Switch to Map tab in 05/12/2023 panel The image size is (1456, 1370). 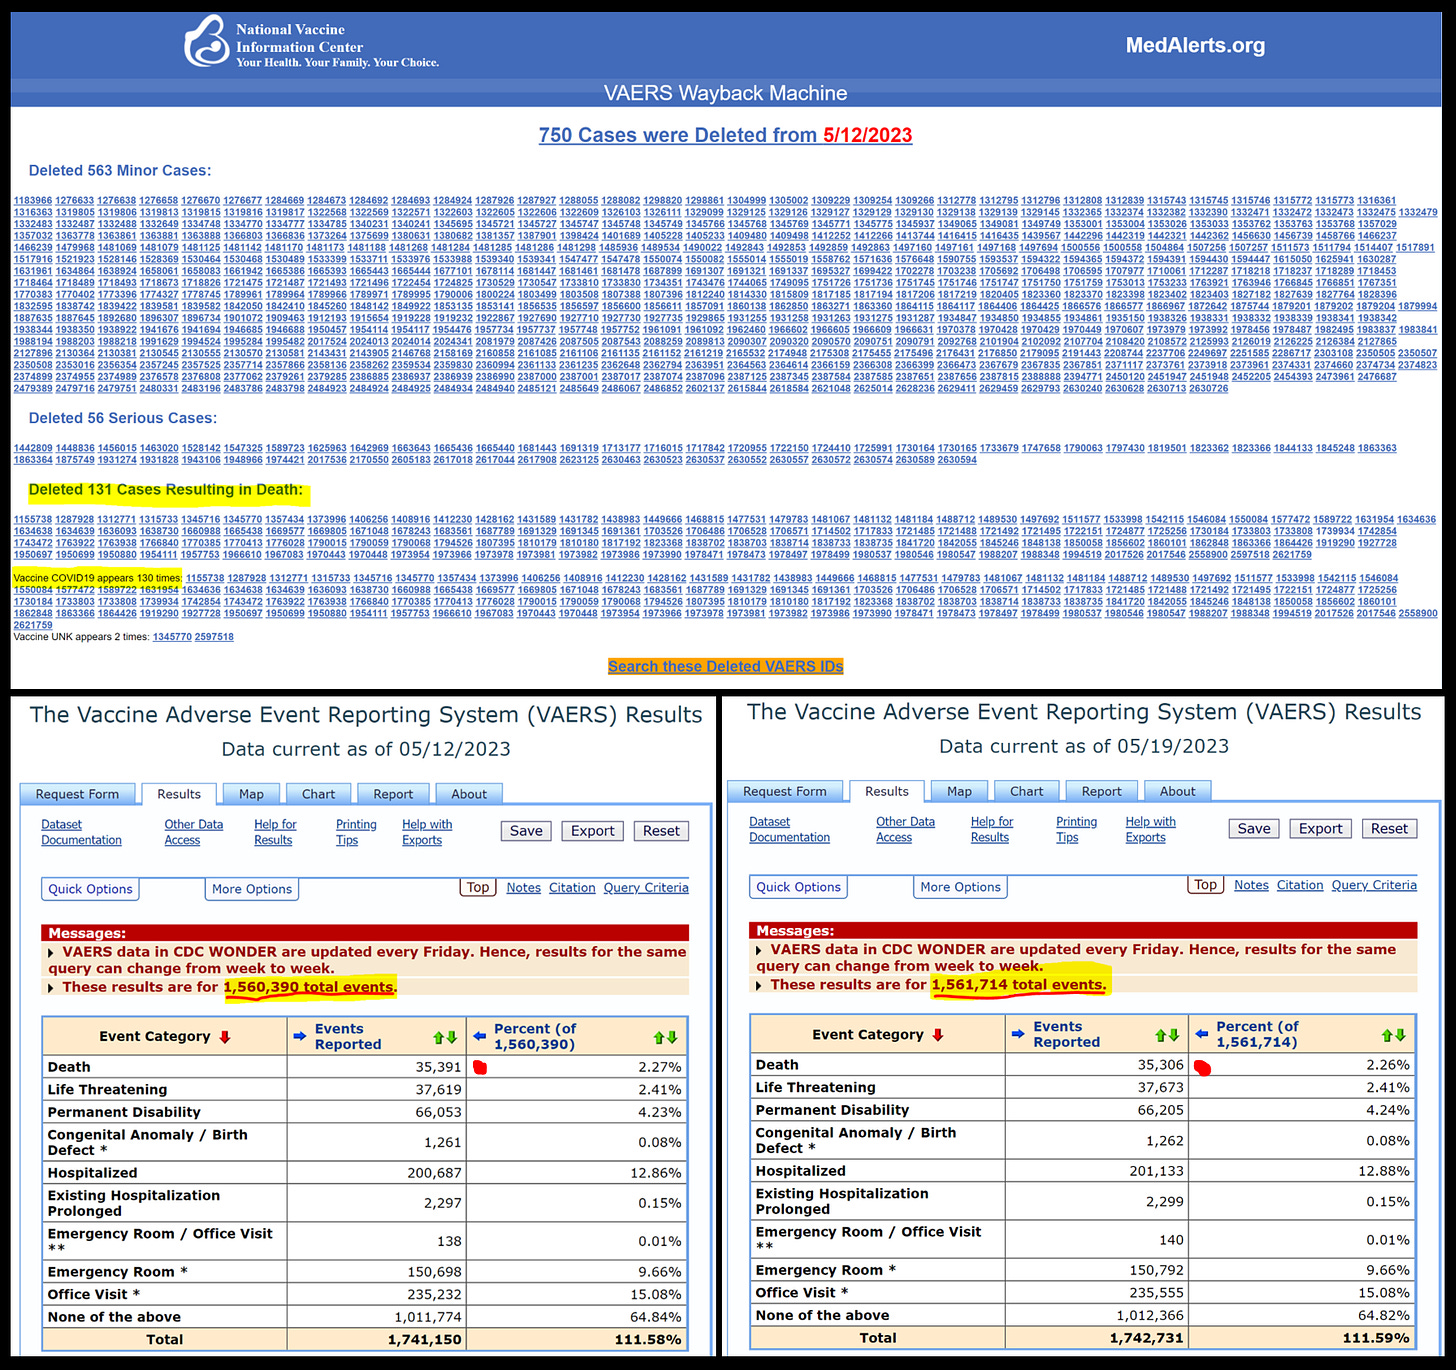click(x=251, y=794)
